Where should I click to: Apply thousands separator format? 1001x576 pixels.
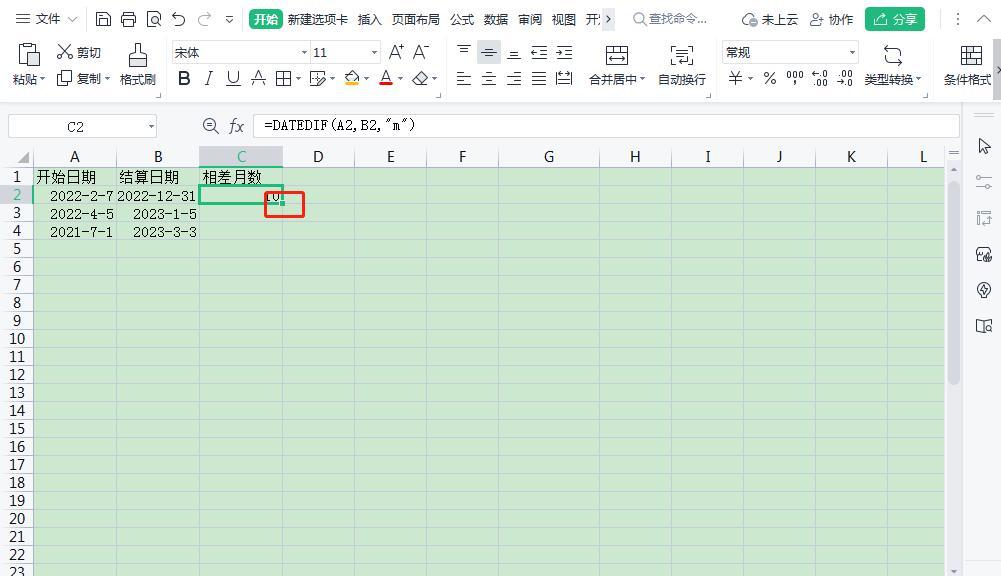point(795,79)
